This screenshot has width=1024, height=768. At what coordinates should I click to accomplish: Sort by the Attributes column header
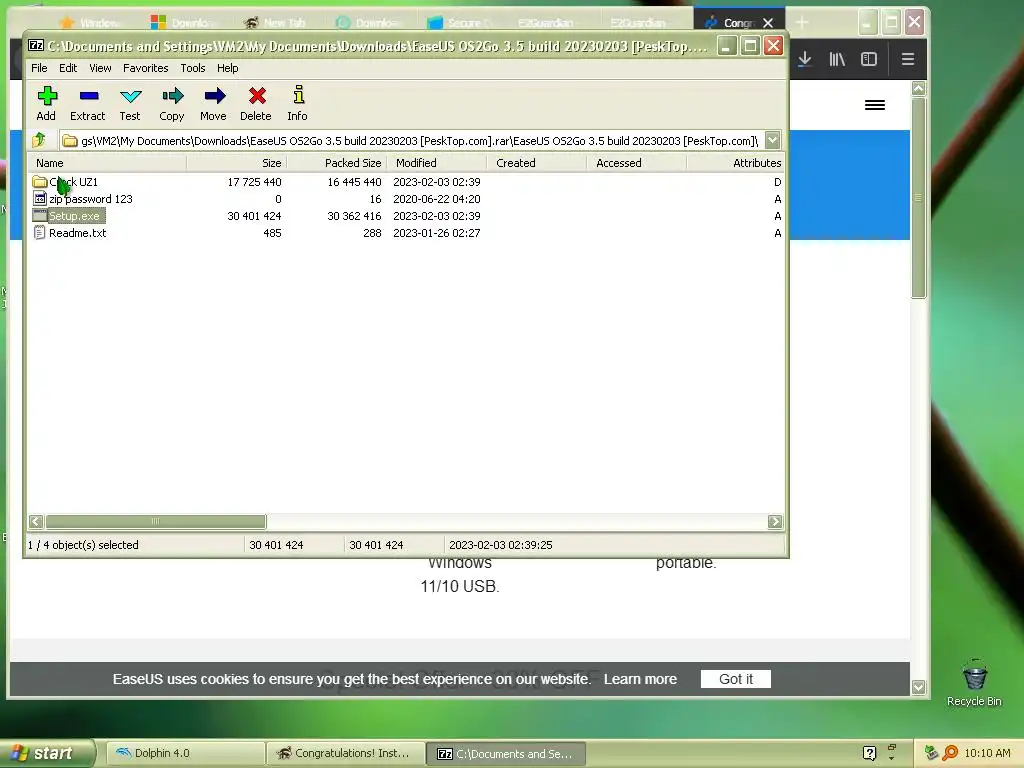735,163
